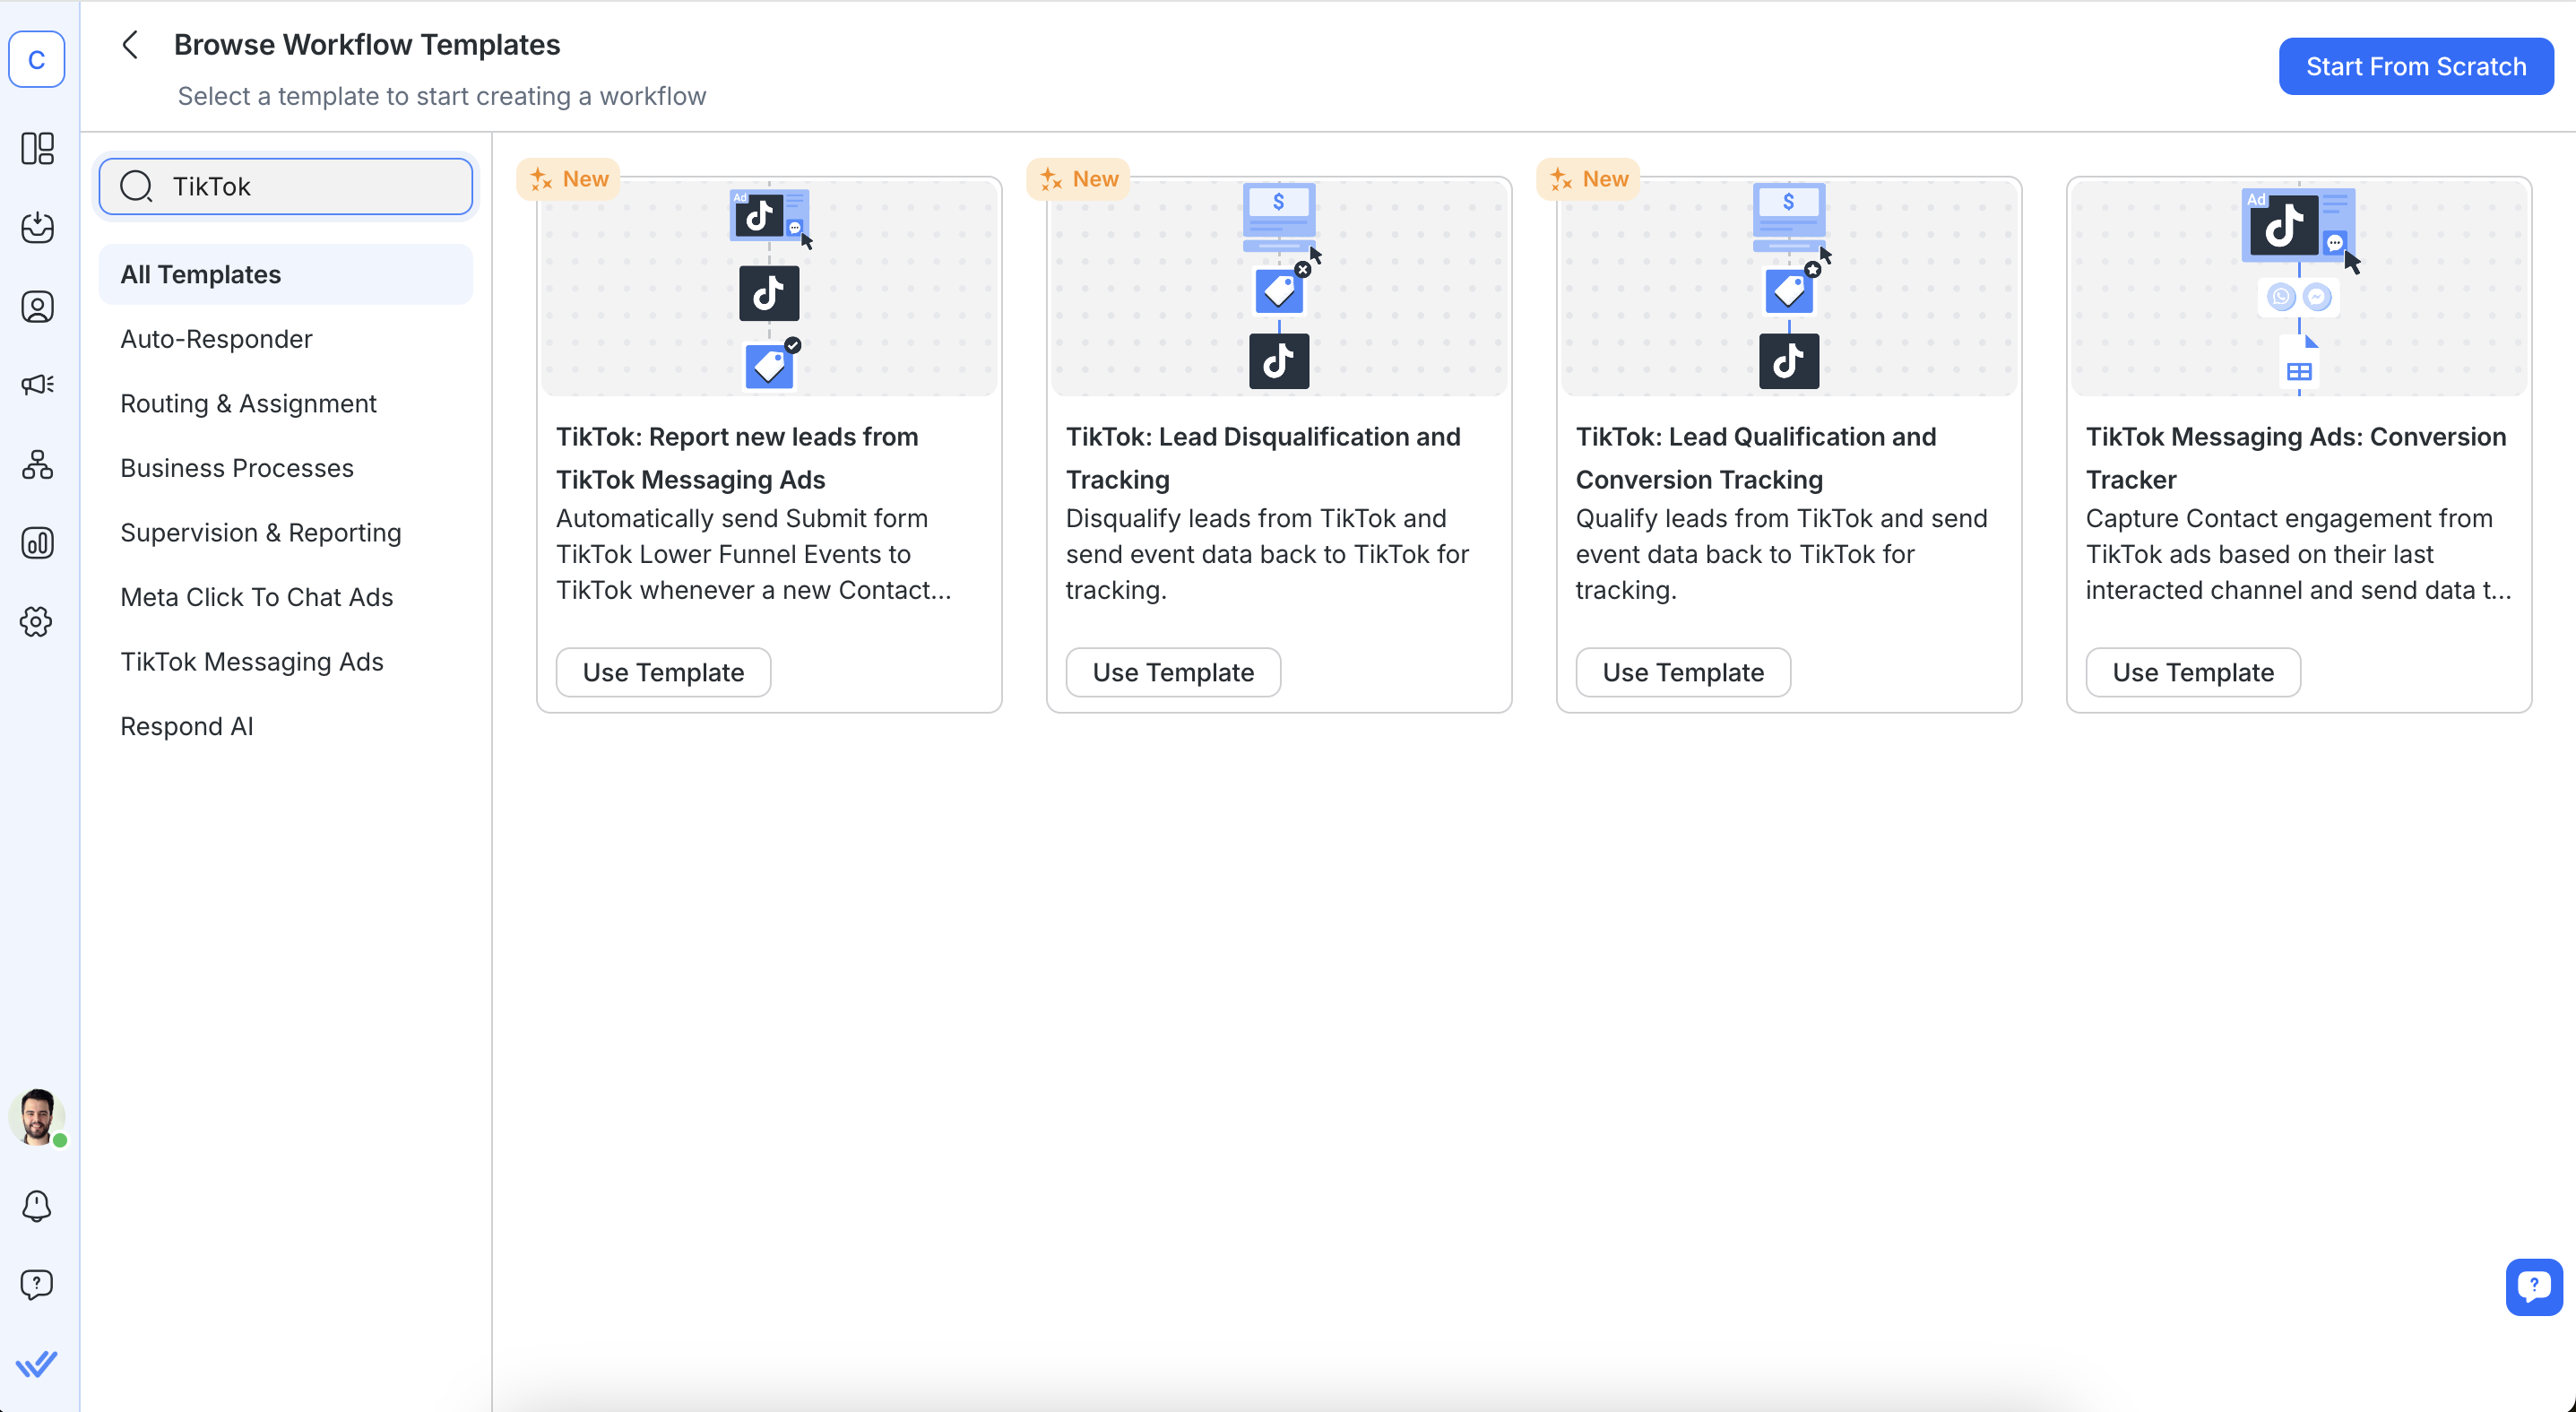Click the TikTok search input field

tap(285, 186)
